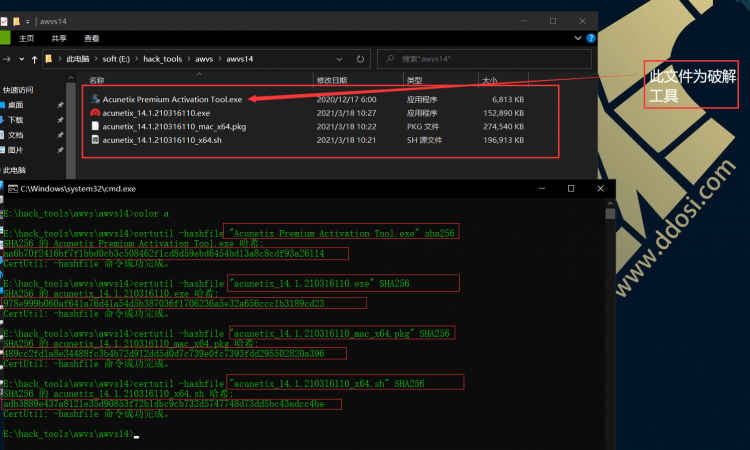Image resolution: width=750 pixels, height=450 pixels.
Task: Expand the ribbon with the chevron
Action: pyautogui.click(x=578, y=38)
